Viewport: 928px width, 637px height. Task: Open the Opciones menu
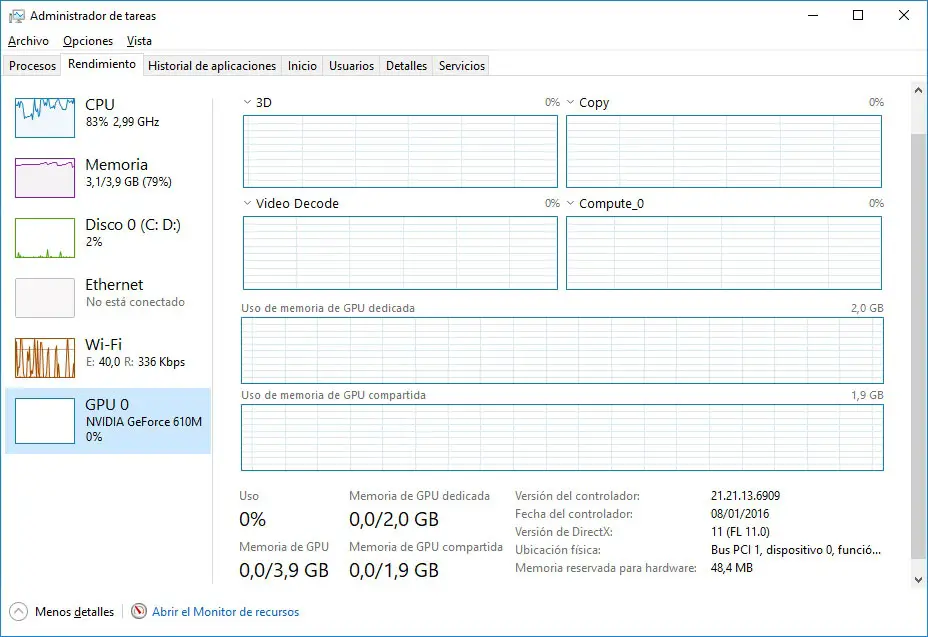tap(88, 41)
